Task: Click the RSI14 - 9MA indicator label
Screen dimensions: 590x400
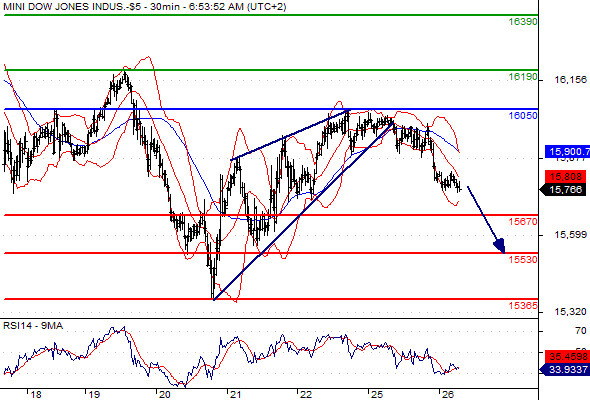Action: pyautogui.click(x=33, y=326)
